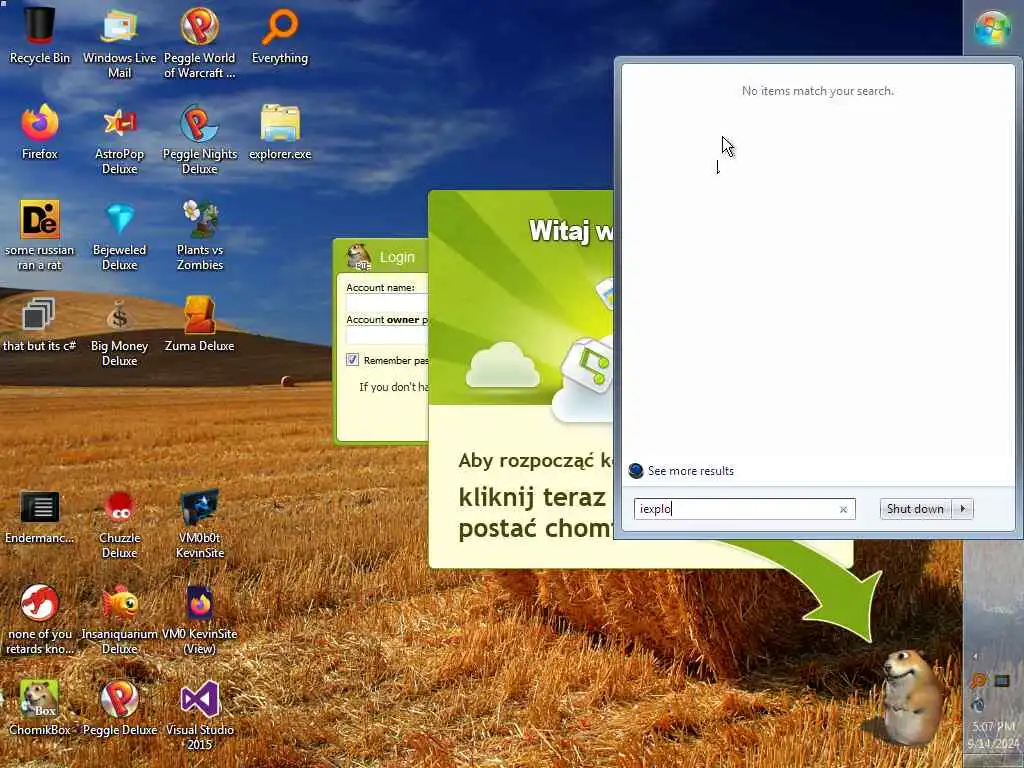Select the Peggle Deluxe desktop icon
Image resolution: width=1024 pixels, height=768 pixels.
click(120, 708)
